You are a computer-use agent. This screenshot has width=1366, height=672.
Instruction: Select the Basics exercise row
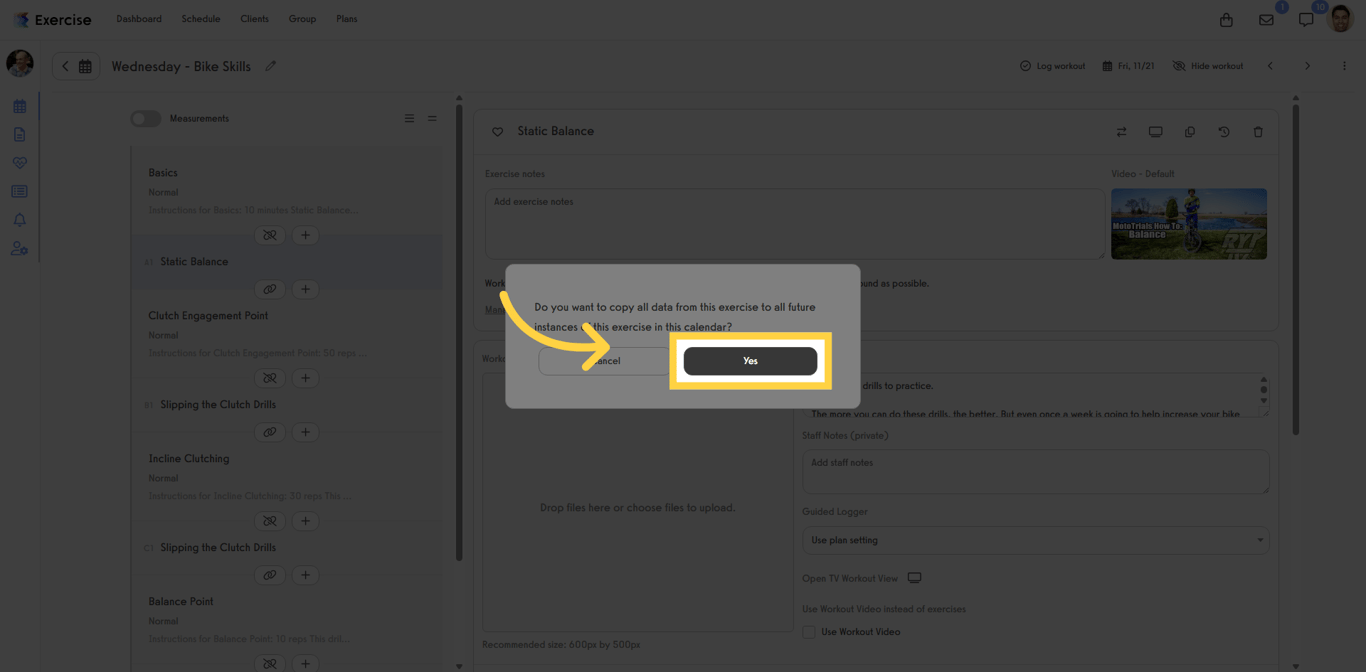286,190
